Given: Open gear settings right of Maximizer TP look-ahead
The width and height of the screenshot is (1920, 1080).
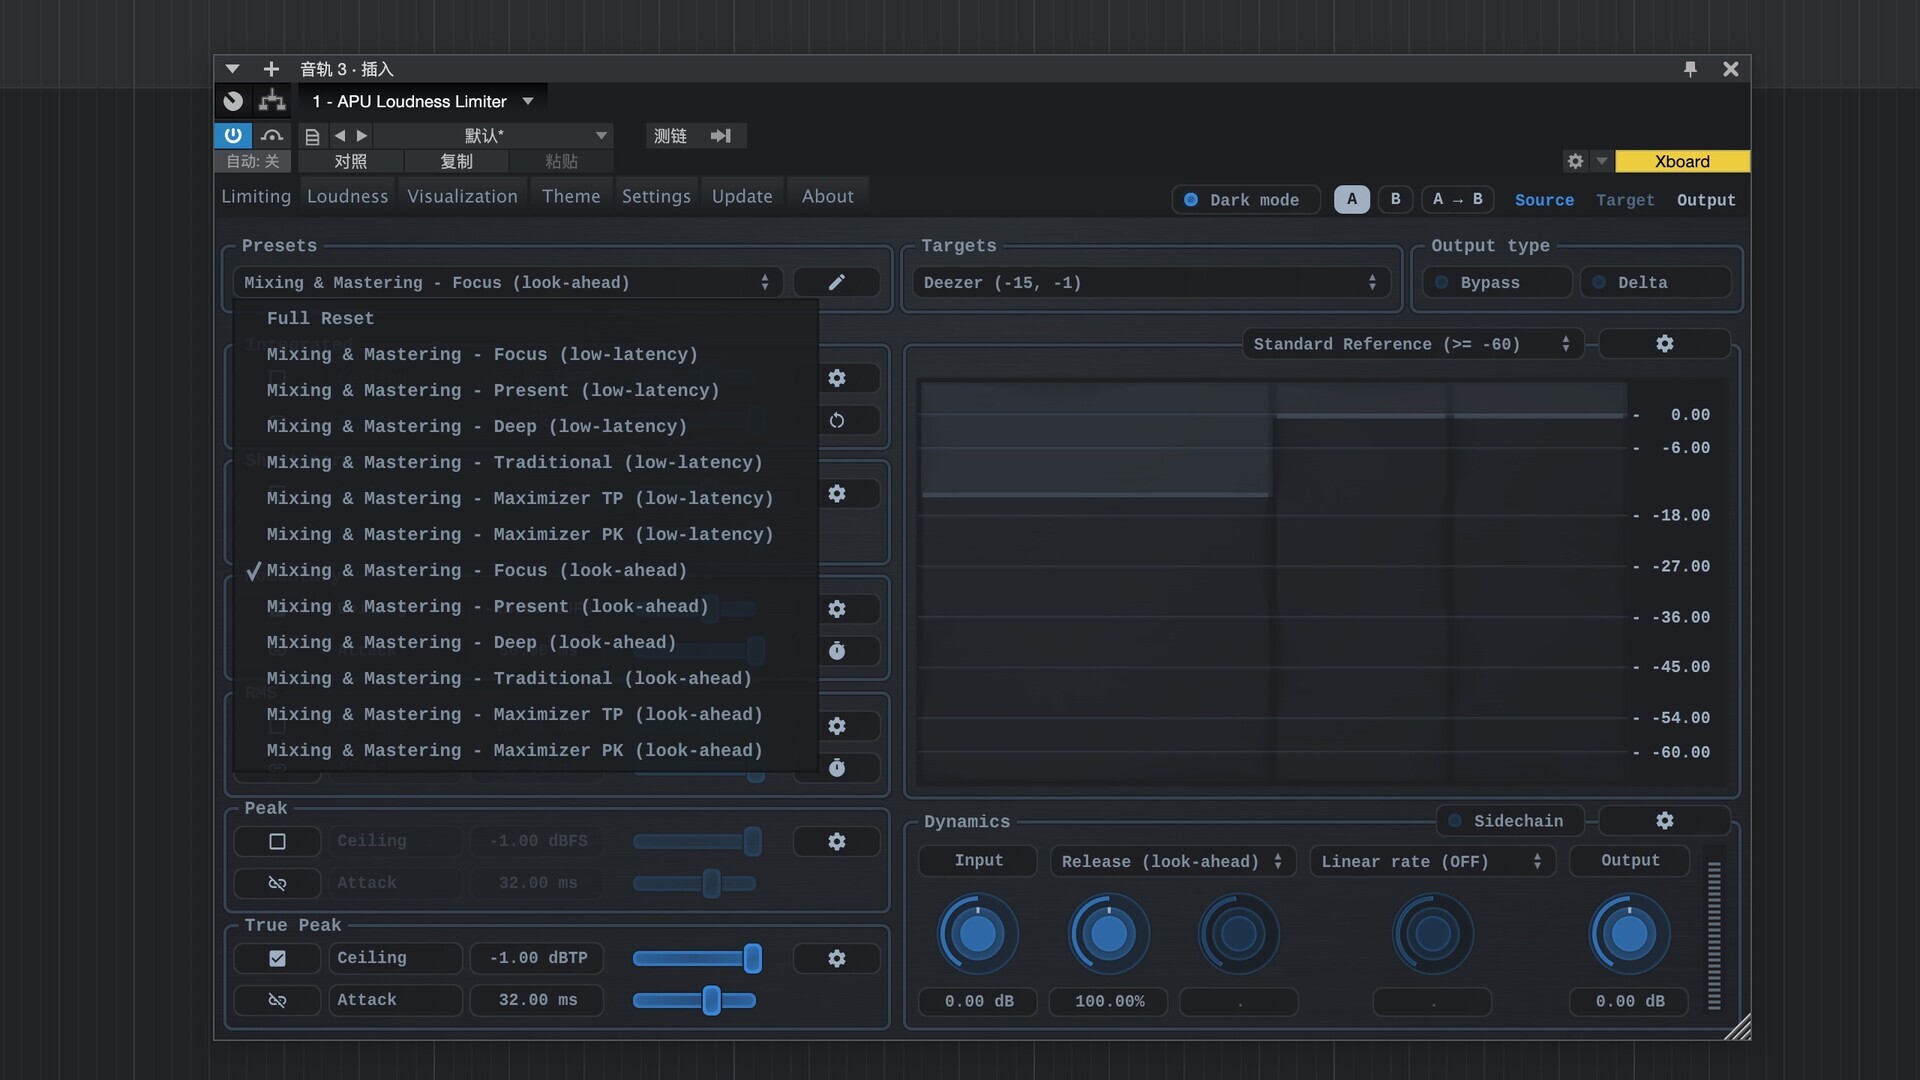Looking at the screenshot, I should [837, 726].
